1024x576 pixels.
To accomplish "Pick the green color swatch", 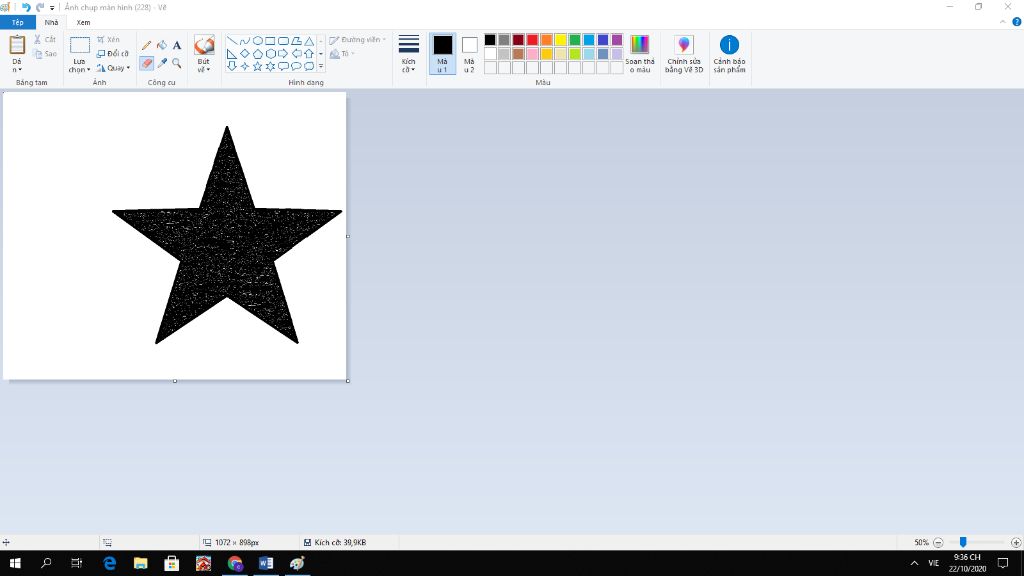I will click(575, 40).
